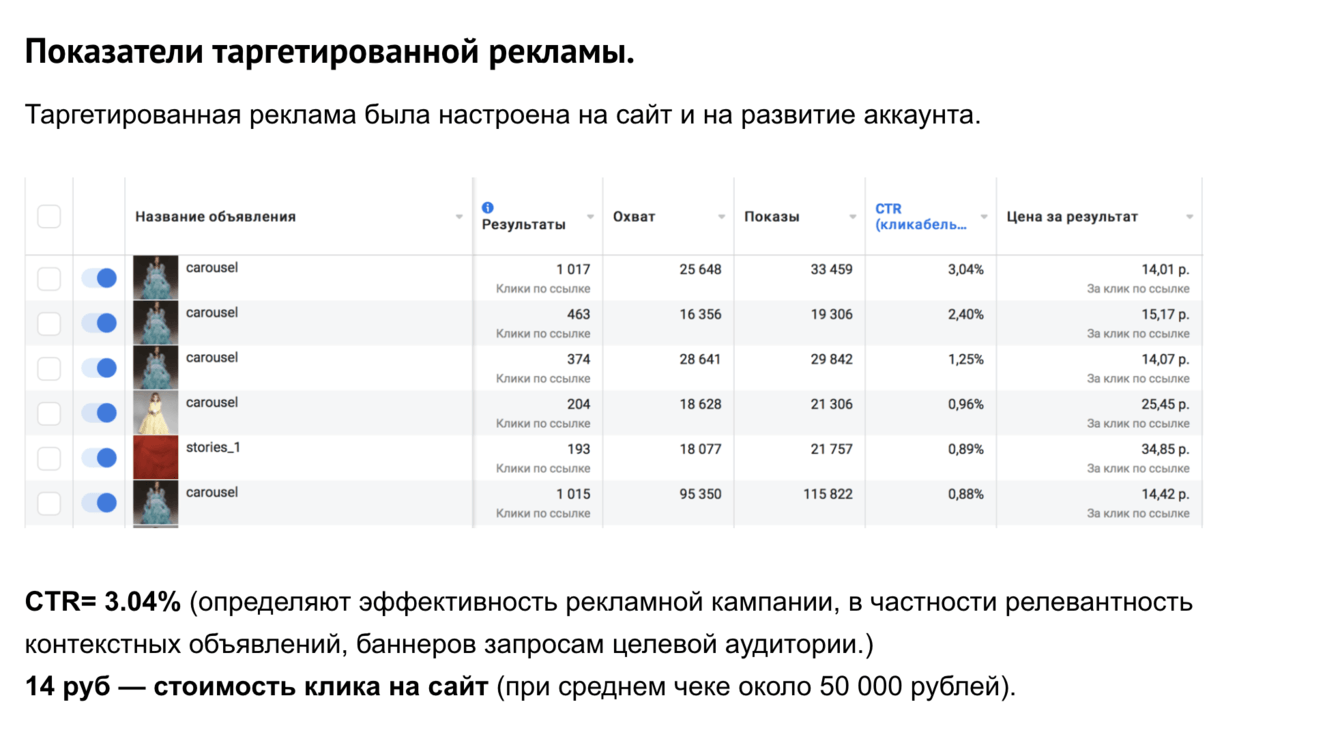Open the Цена за результат column dropdown arrow
The width and height of the screenshot is (1340, 756).
(1189, 217)
